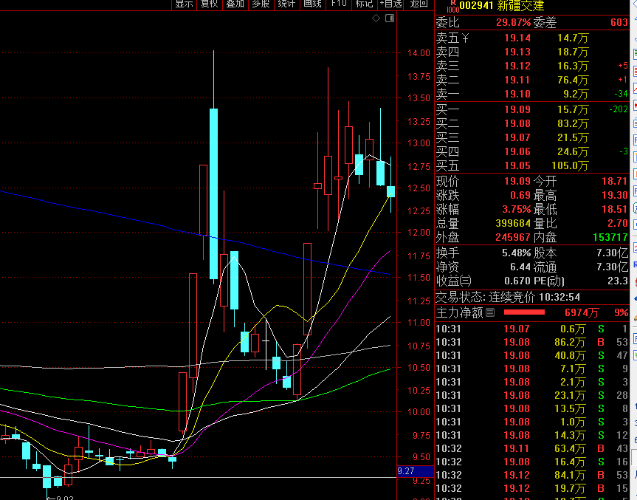Open the 多股 multi-stock view
Screen dimensions: 637x500
tap(260, 4)
